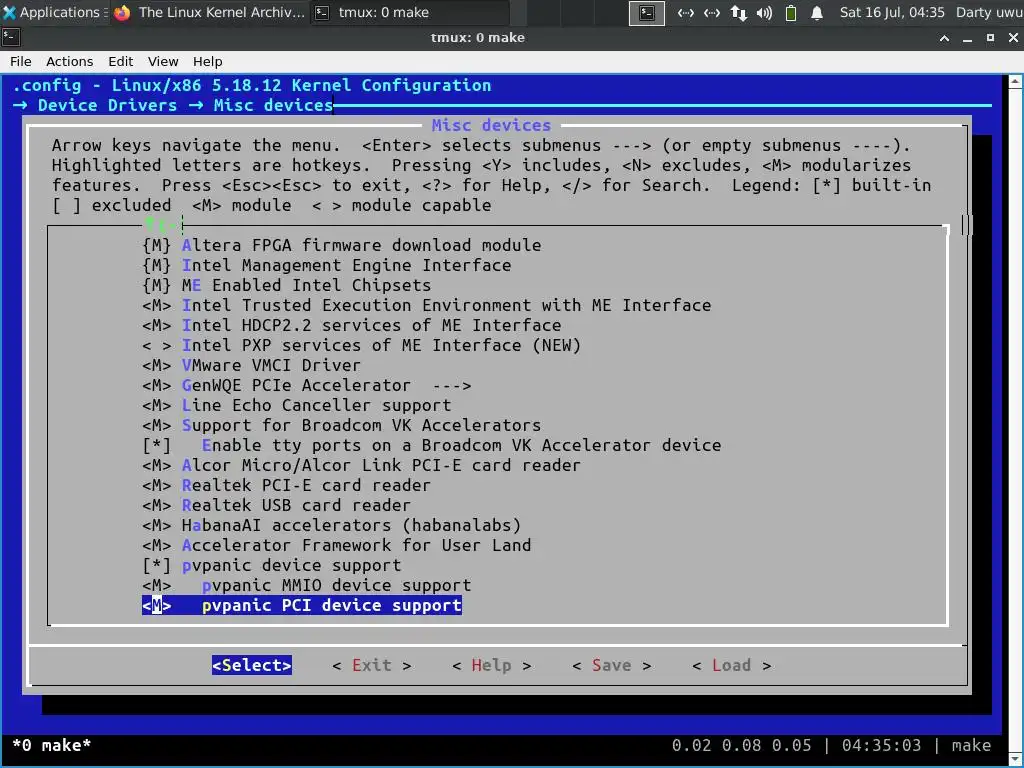The height and width of the screenshot is (768, 1024).
Task: Click the terminal scrollbar up arrow
Action: click(1016, 82)
